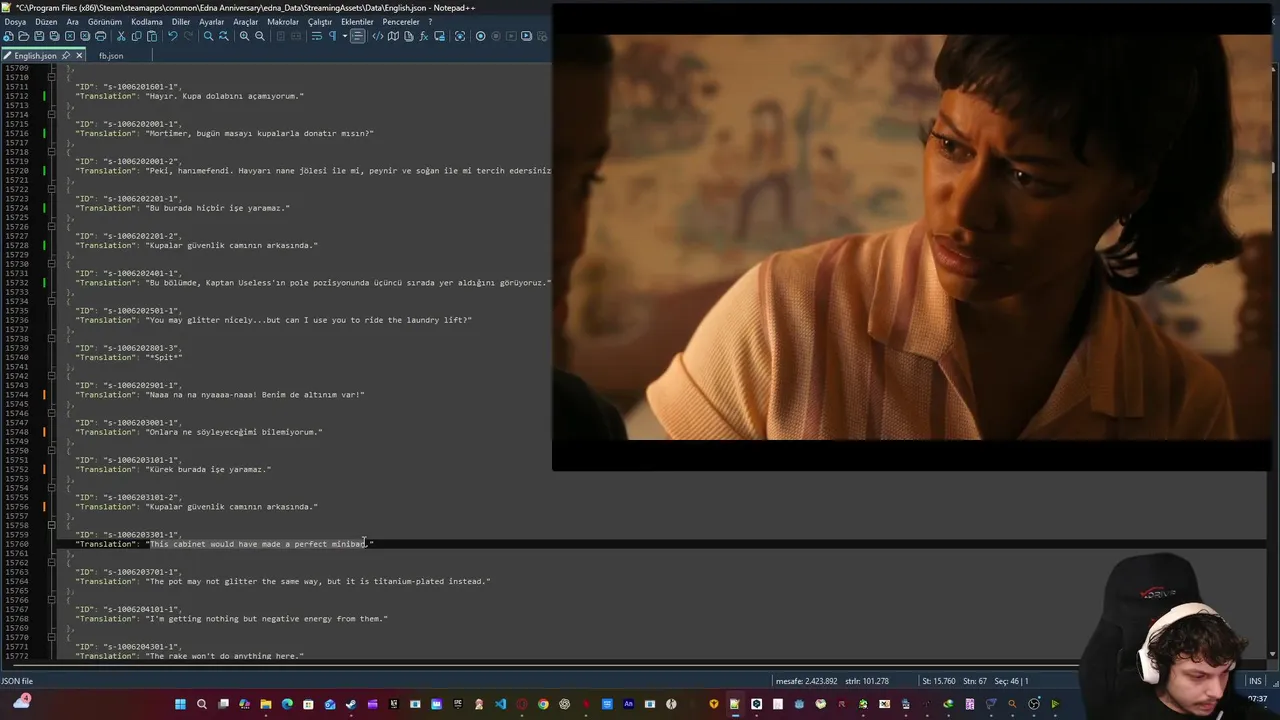Click the taskbar clock showing 07:37

tap(1257, 699)
